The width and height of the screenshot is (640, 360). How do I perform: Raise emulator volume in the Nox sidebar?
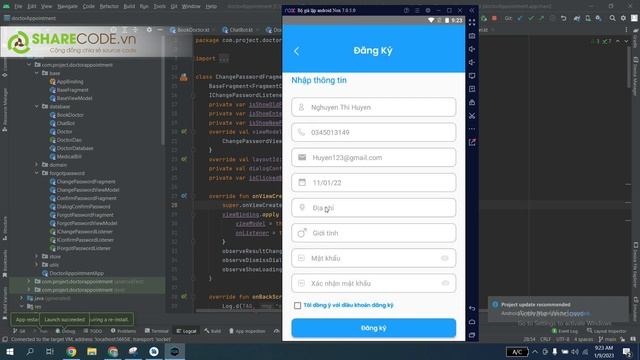(472, 49)
